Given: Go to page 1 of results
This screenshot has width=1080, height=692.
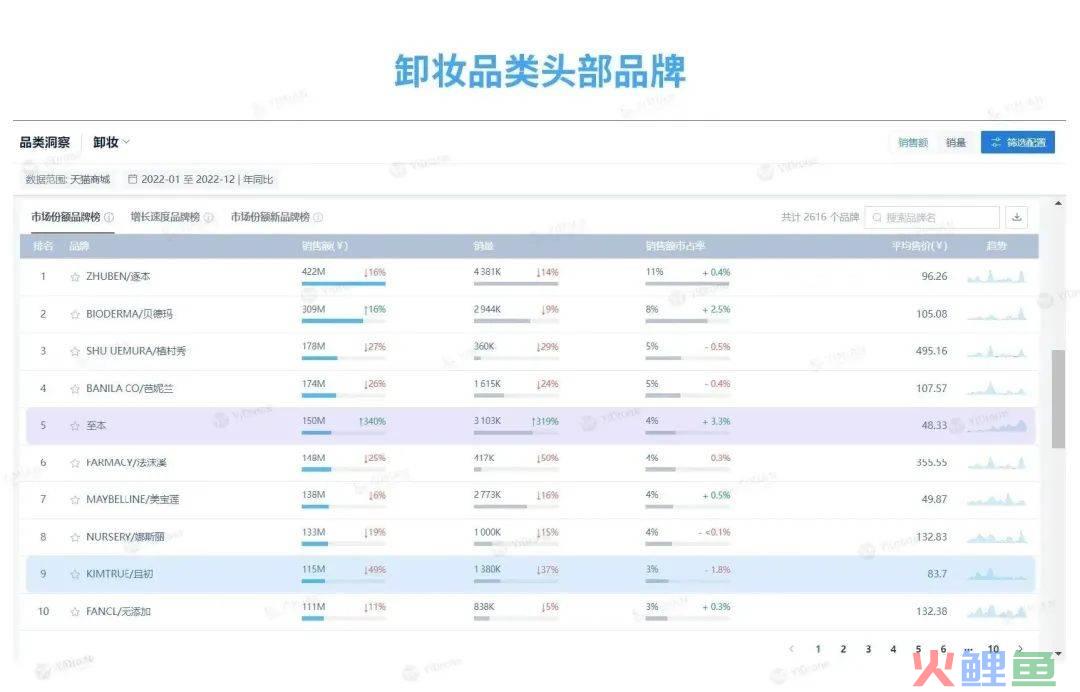Looking at the screenshot, I should pyautogui.click(x=818, y=649).
